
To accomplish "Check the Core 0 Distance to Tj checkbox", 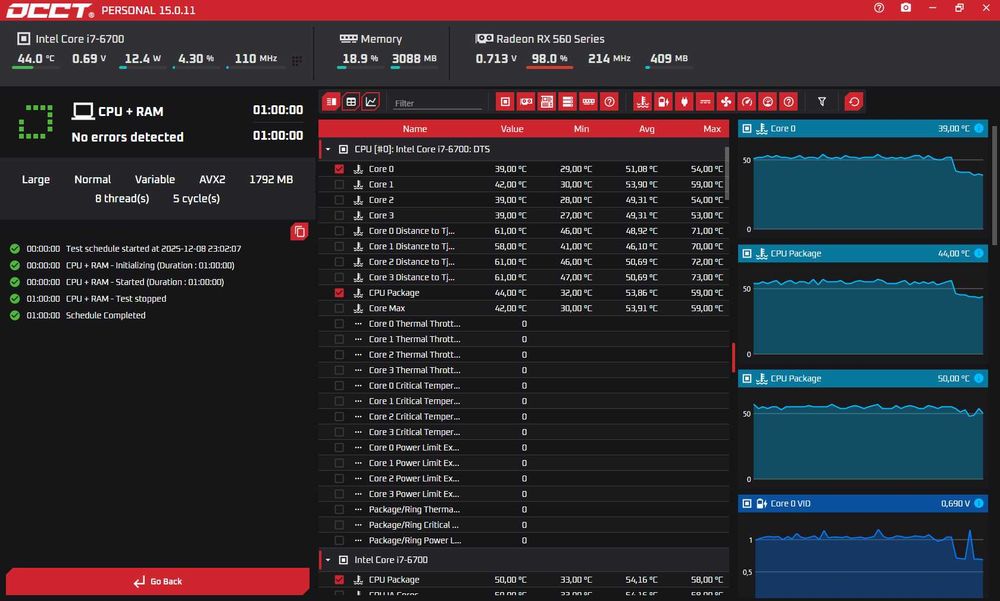I will point(339,231).
